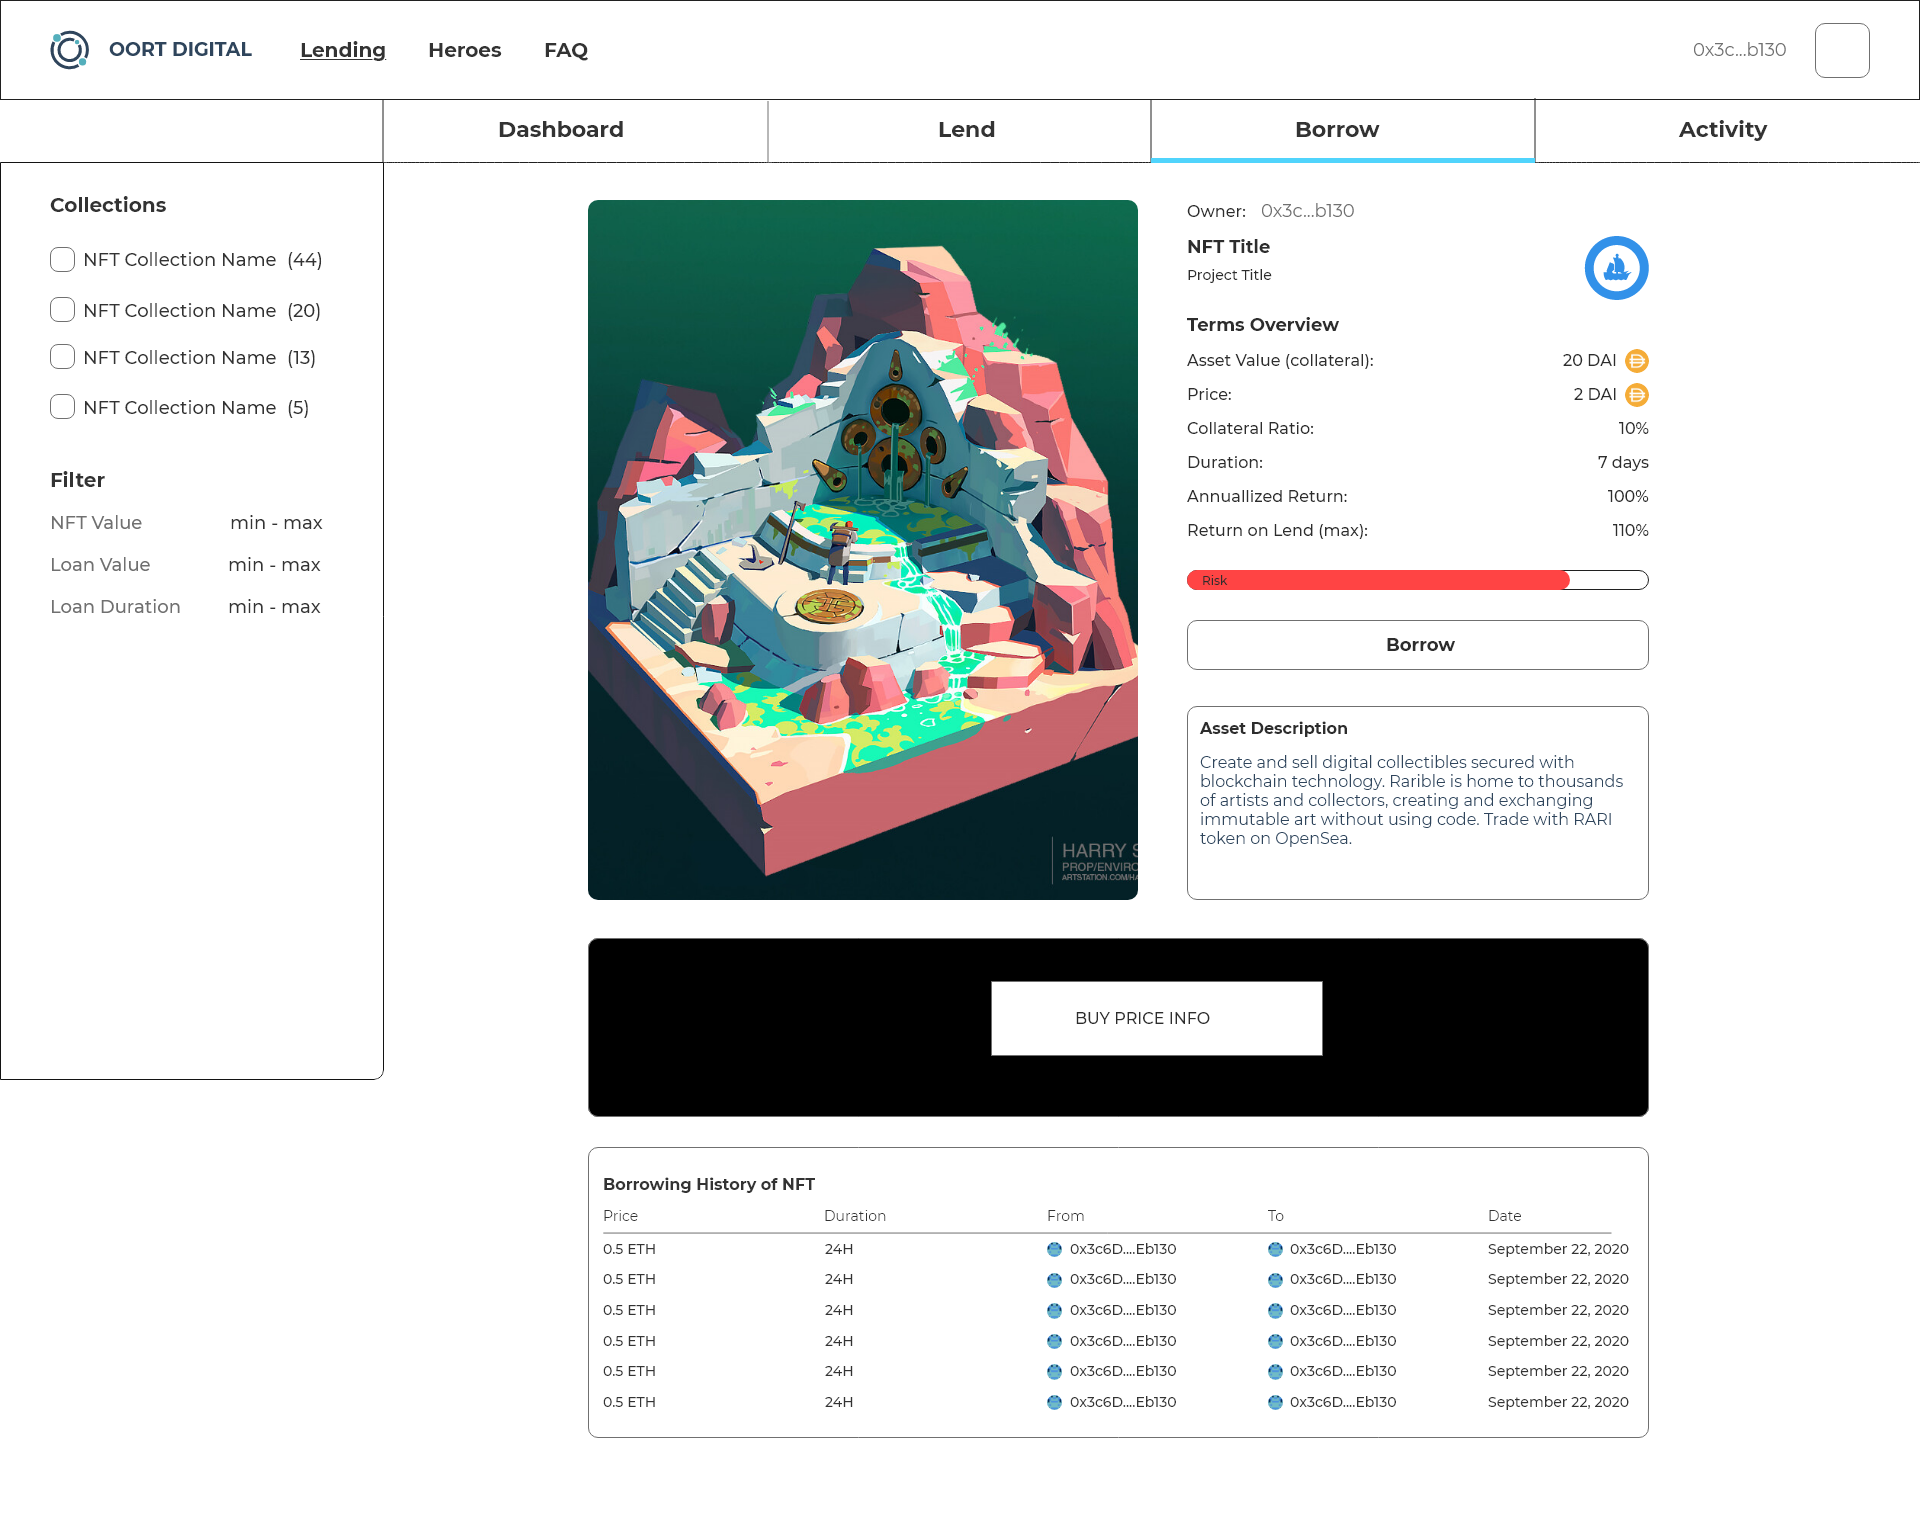1920x1519 pixels.
Task: Set the NFT Value min - max range
Action: click(276, 523)
